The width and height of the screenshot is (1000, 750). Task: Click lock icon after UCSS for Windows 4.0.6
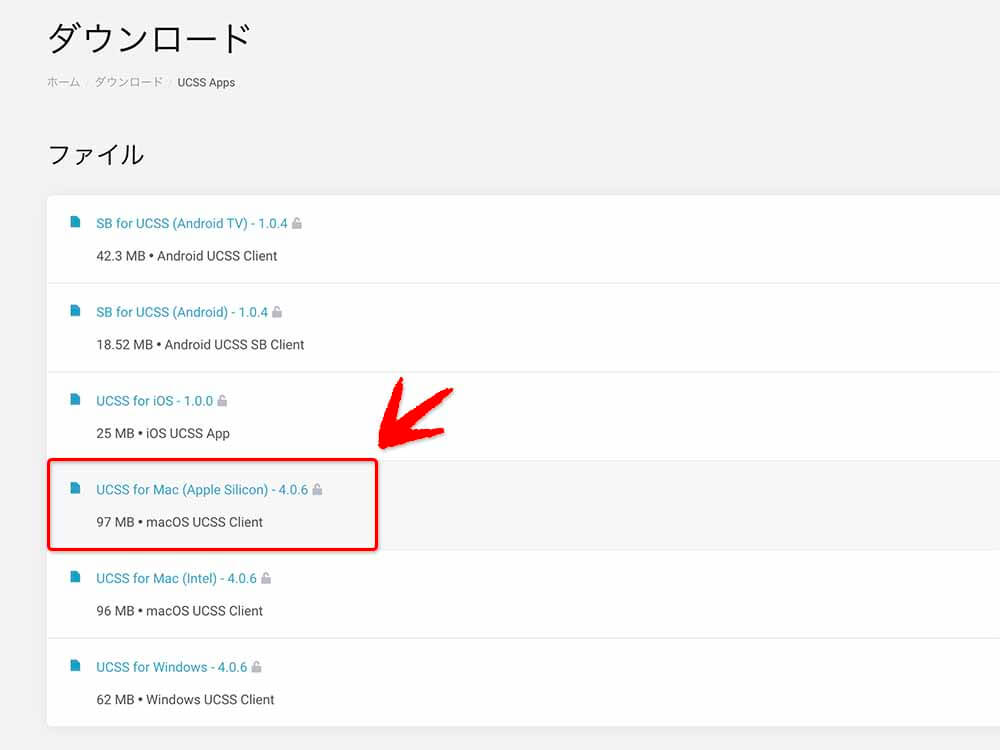tap(256, 667)
